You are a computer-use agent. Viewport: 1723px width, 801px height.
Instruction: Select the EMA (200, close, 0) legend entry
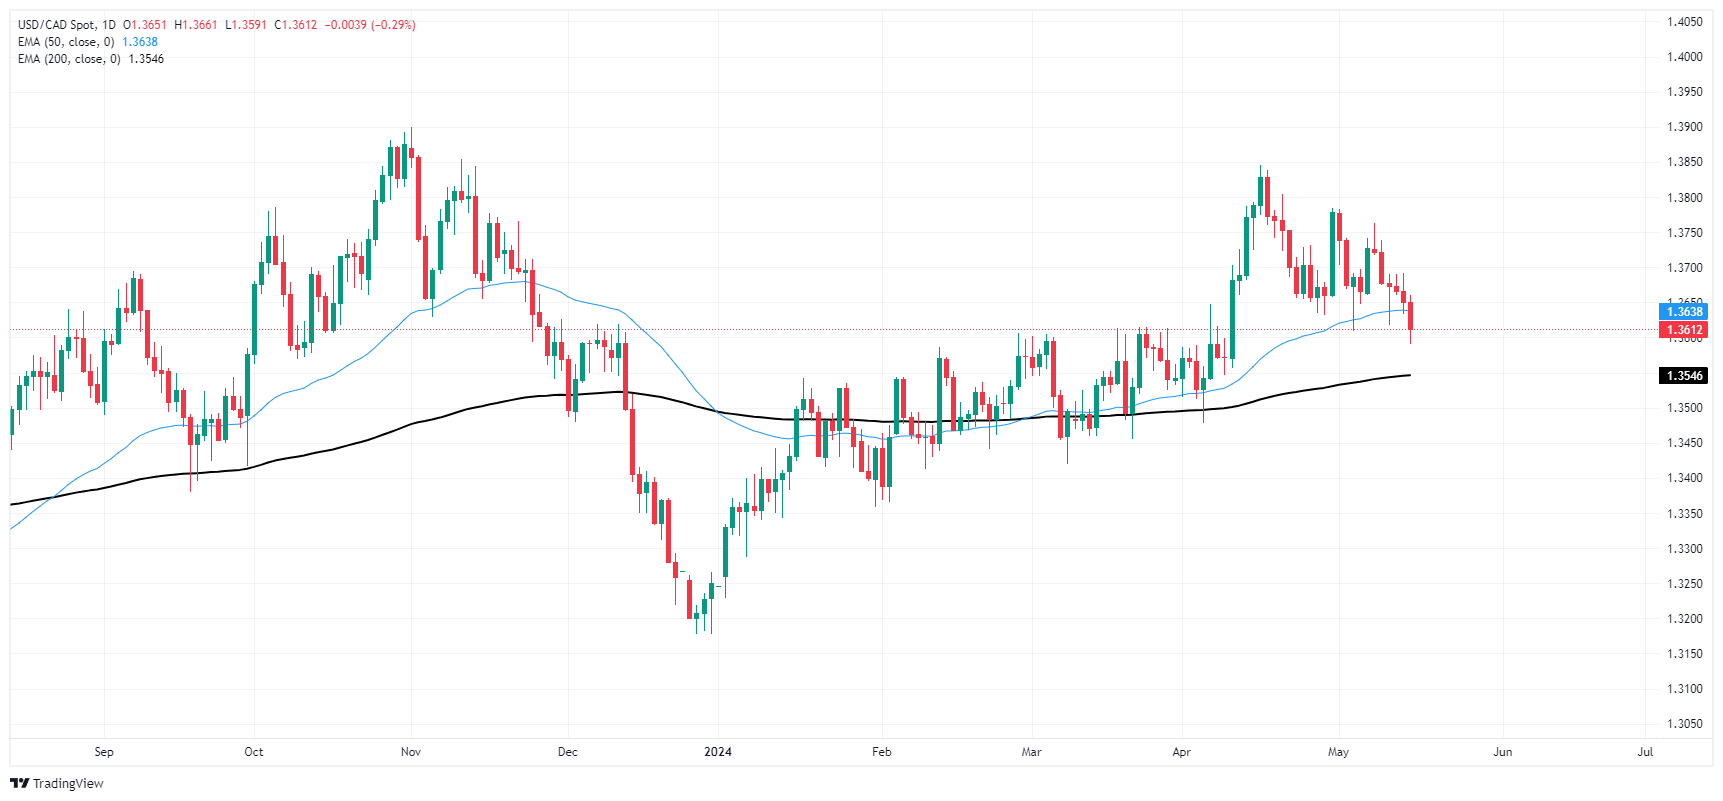click(x=69, y=59)
